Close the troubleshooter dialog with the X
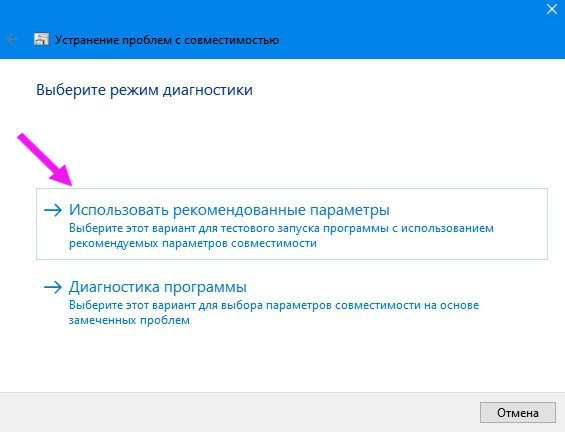This screenshot has width=565, height=432. (x=552, y=9)
